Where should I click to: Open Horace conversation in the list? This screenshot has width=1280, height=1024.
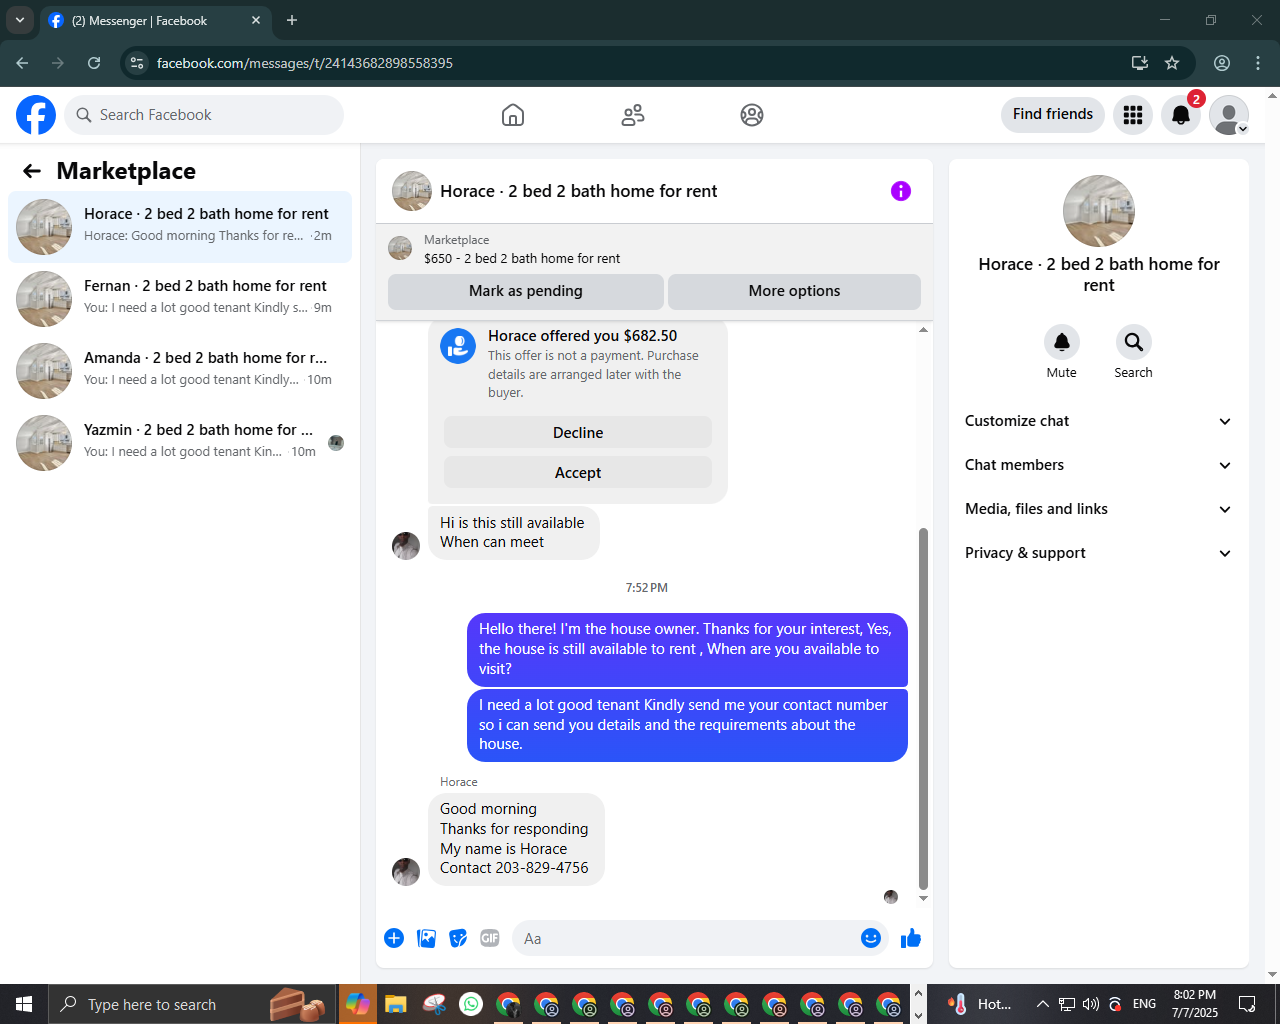(180, 227)
